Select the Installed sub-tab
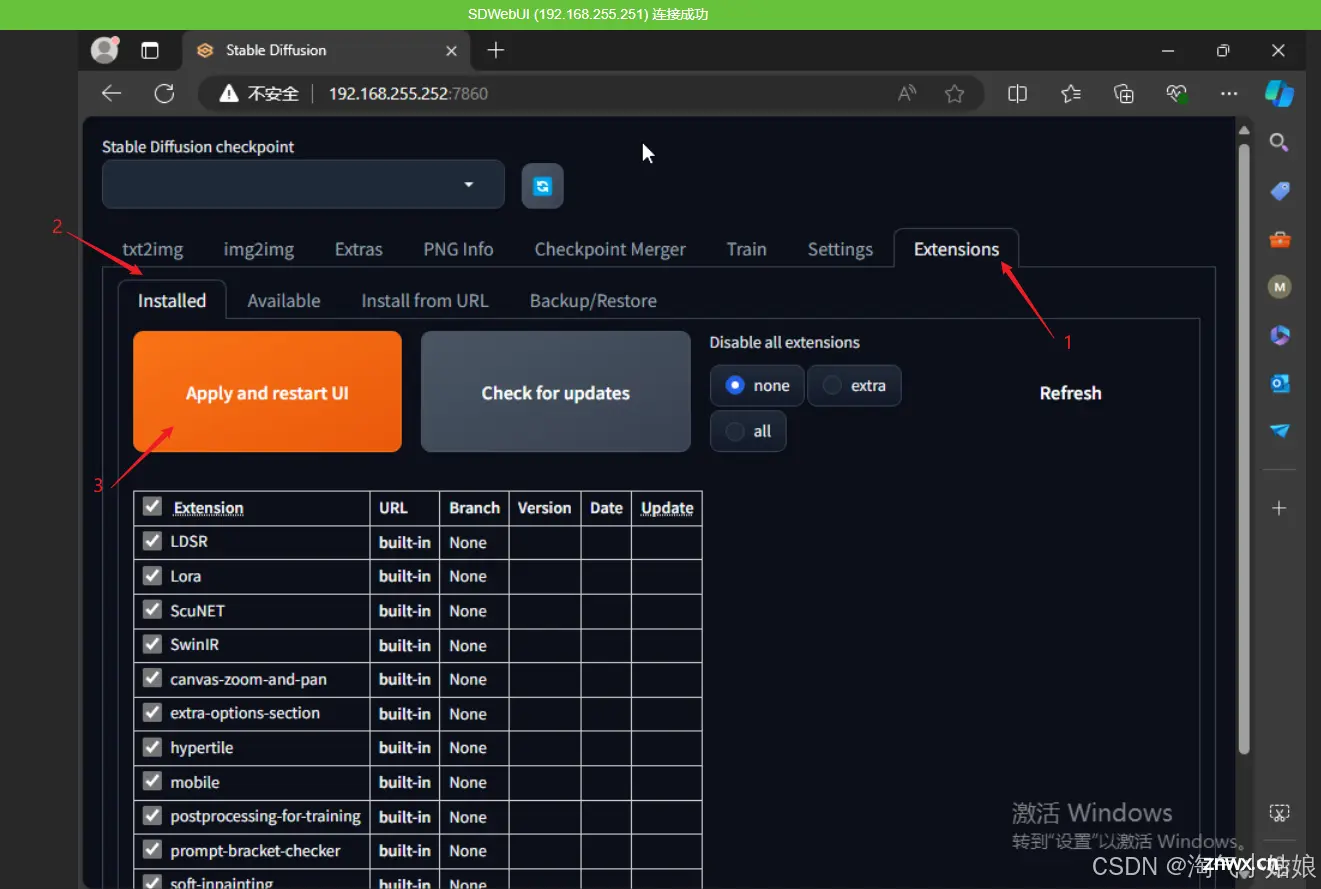1321x889 pixels. (x=172, y=300)
